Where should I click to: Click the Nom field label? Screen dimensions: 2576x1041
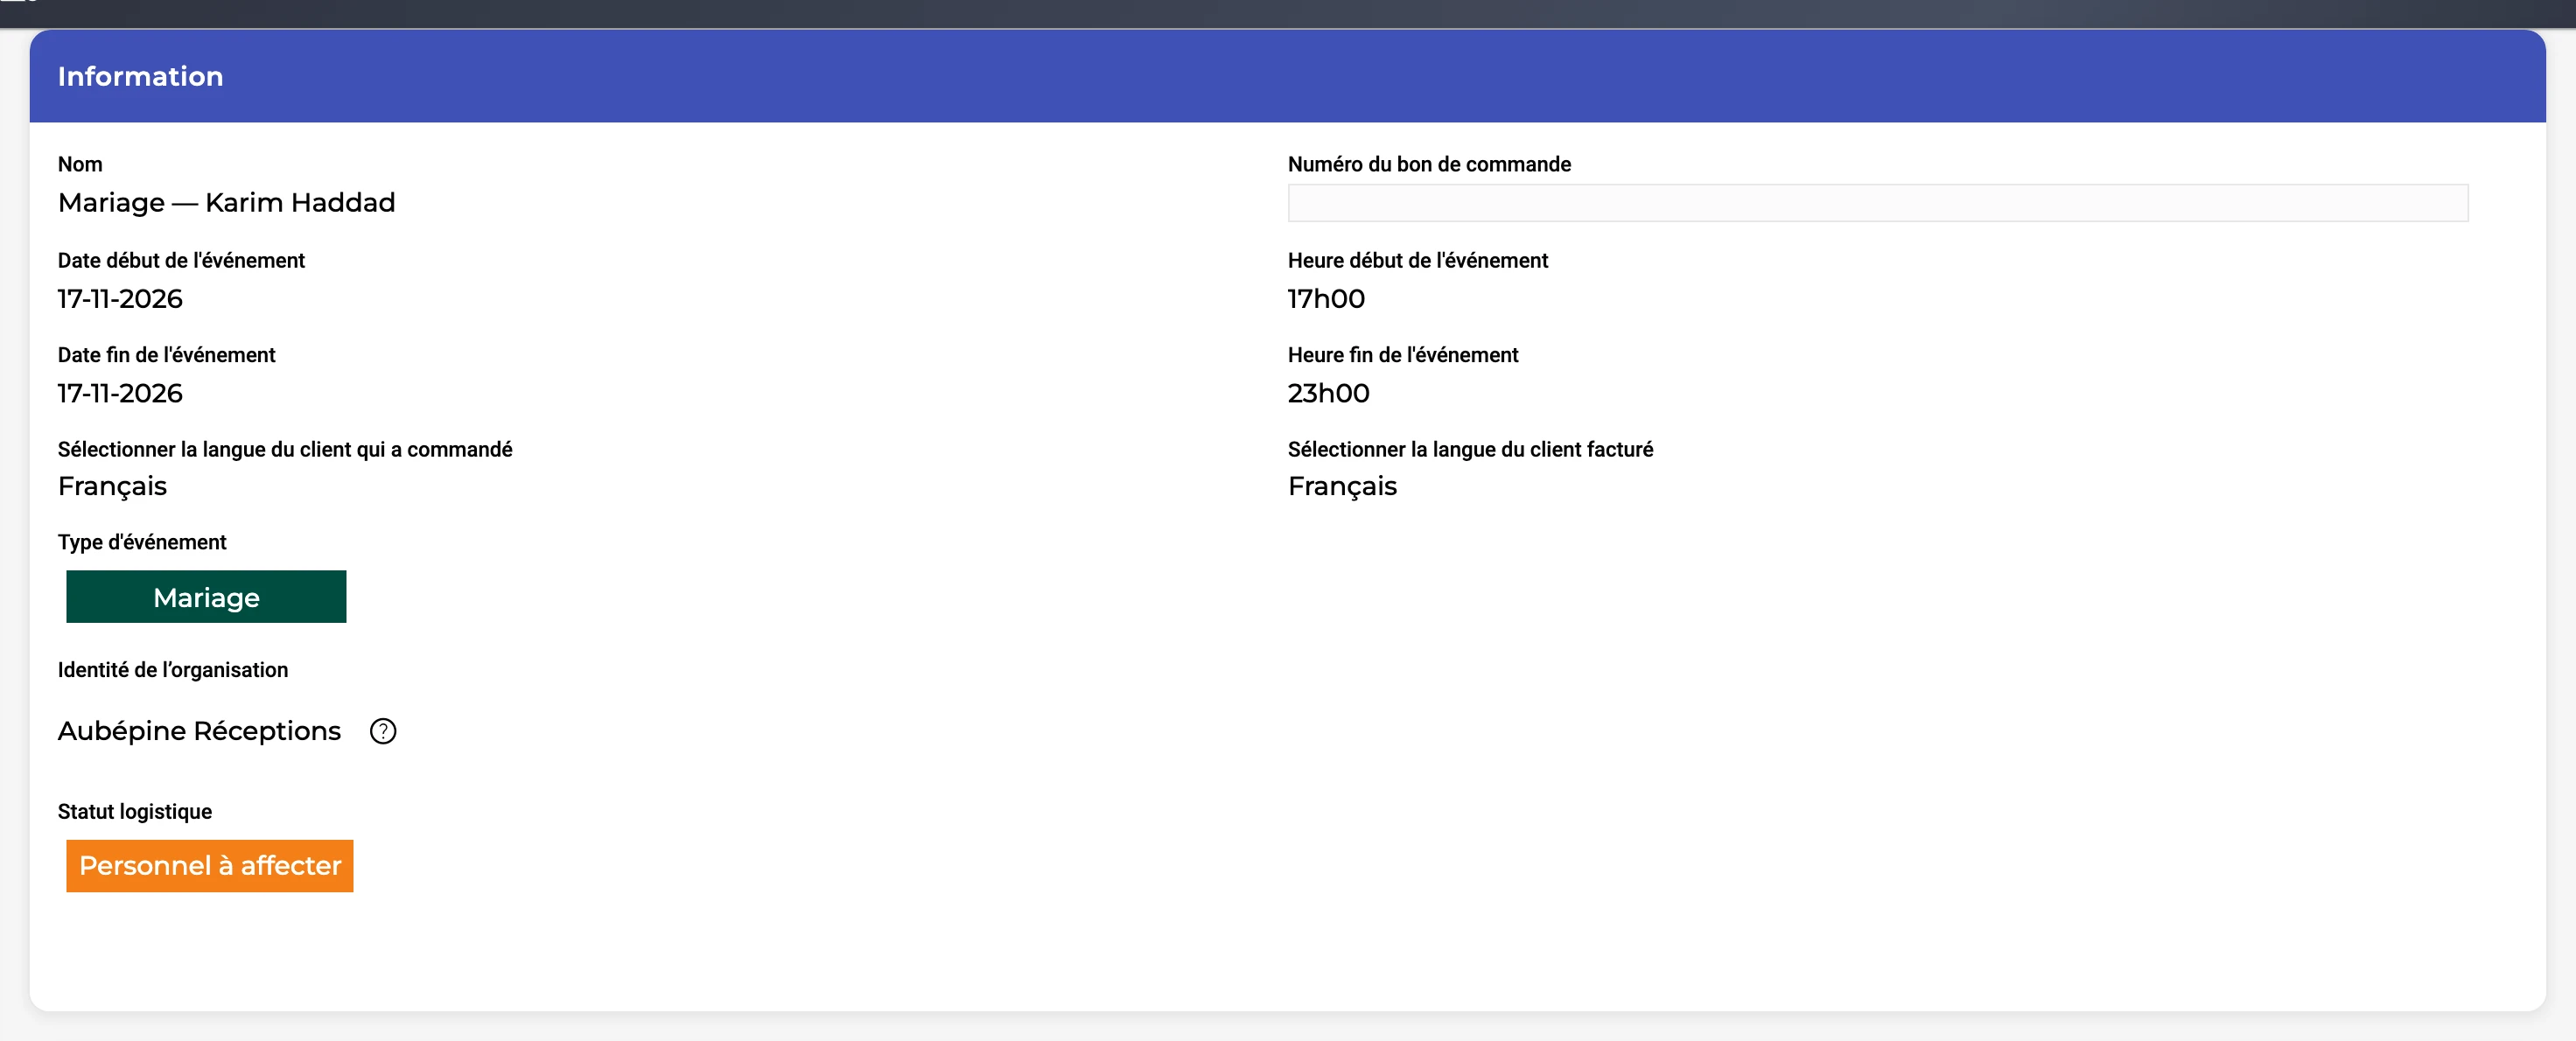(x=80, y=164)
